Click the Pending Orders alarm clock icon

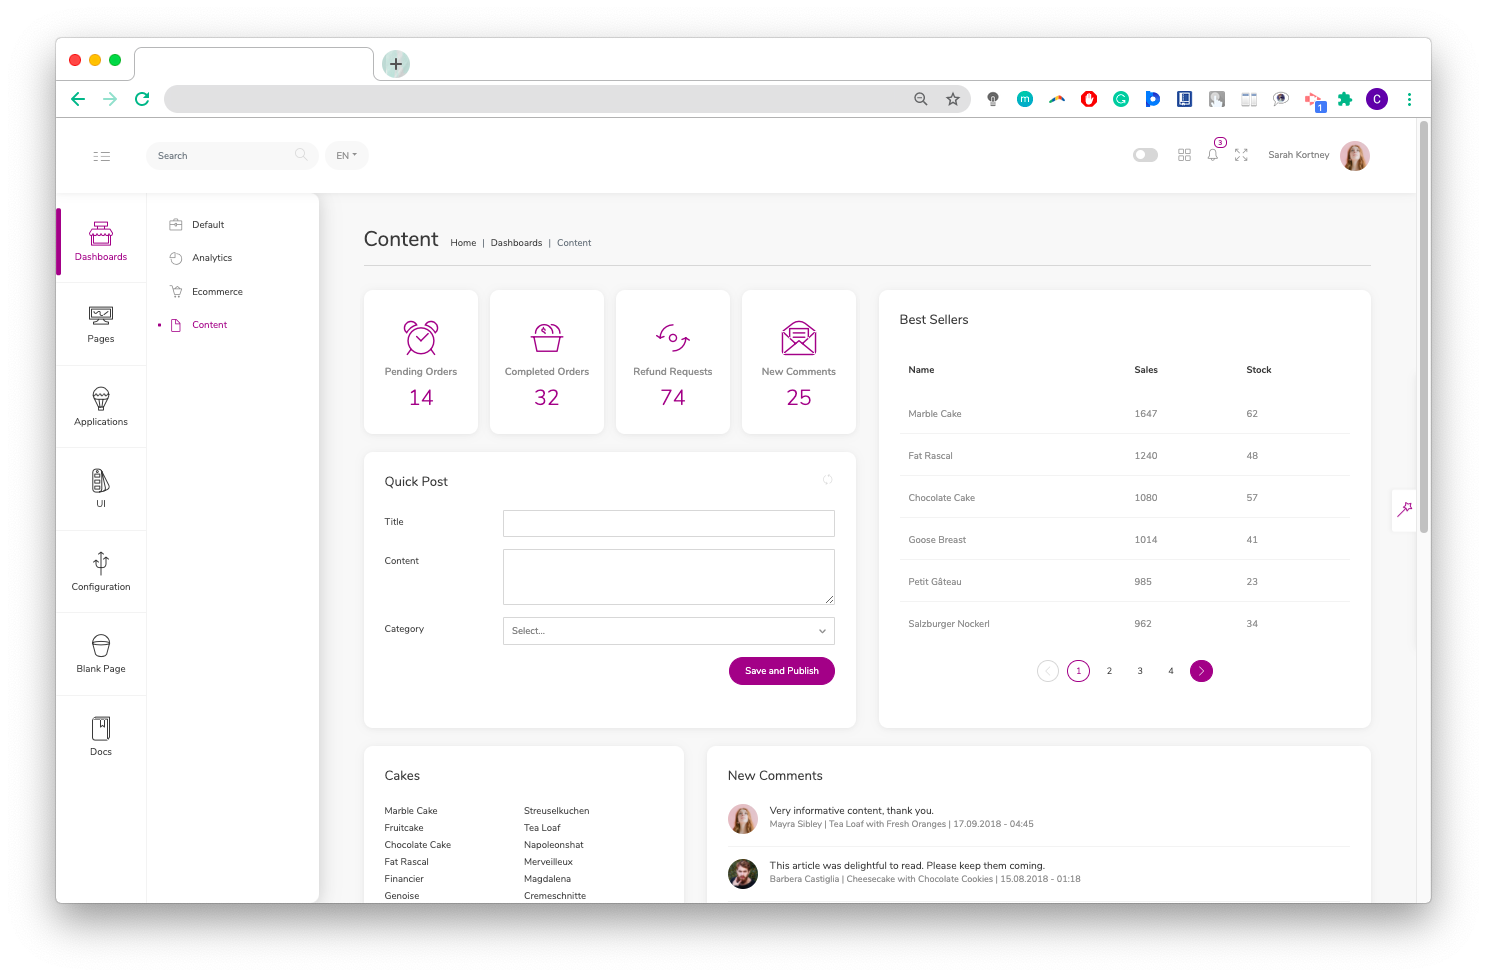(421, 338)
